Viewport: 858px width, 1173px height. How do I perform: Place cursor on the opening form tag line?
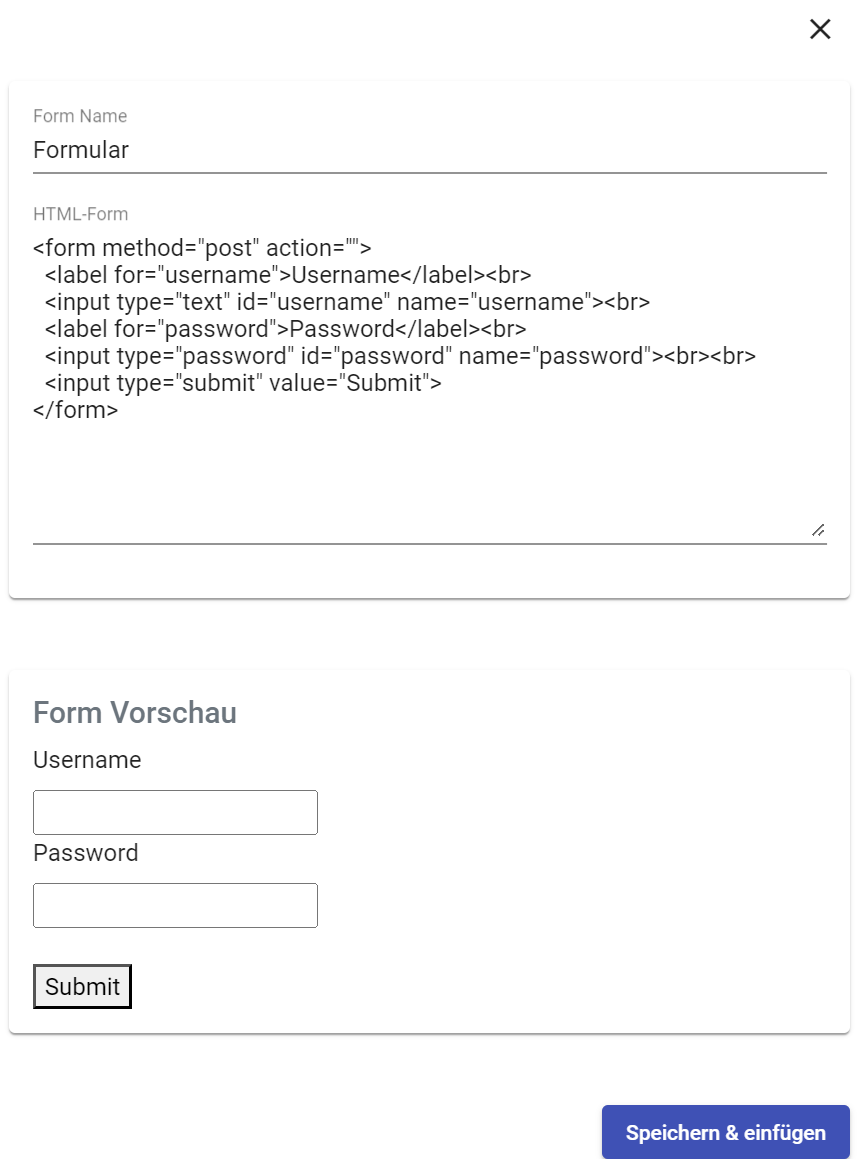(202, 247)
